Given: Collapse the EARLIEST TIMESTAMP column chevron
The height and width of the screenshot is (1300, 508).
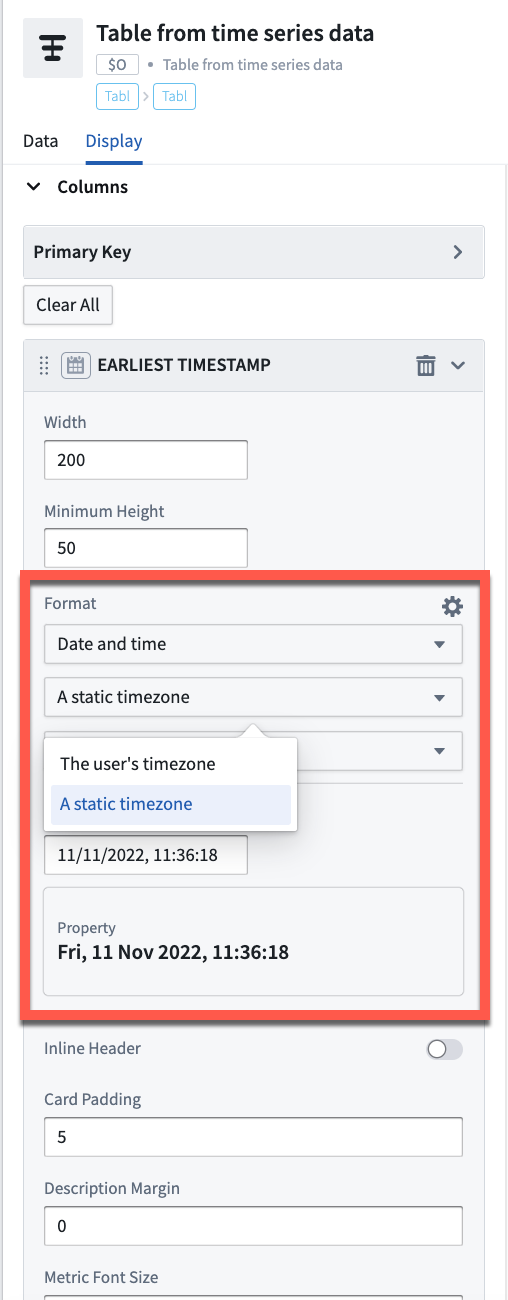Looking at the screenshot, I should [458, 366].
